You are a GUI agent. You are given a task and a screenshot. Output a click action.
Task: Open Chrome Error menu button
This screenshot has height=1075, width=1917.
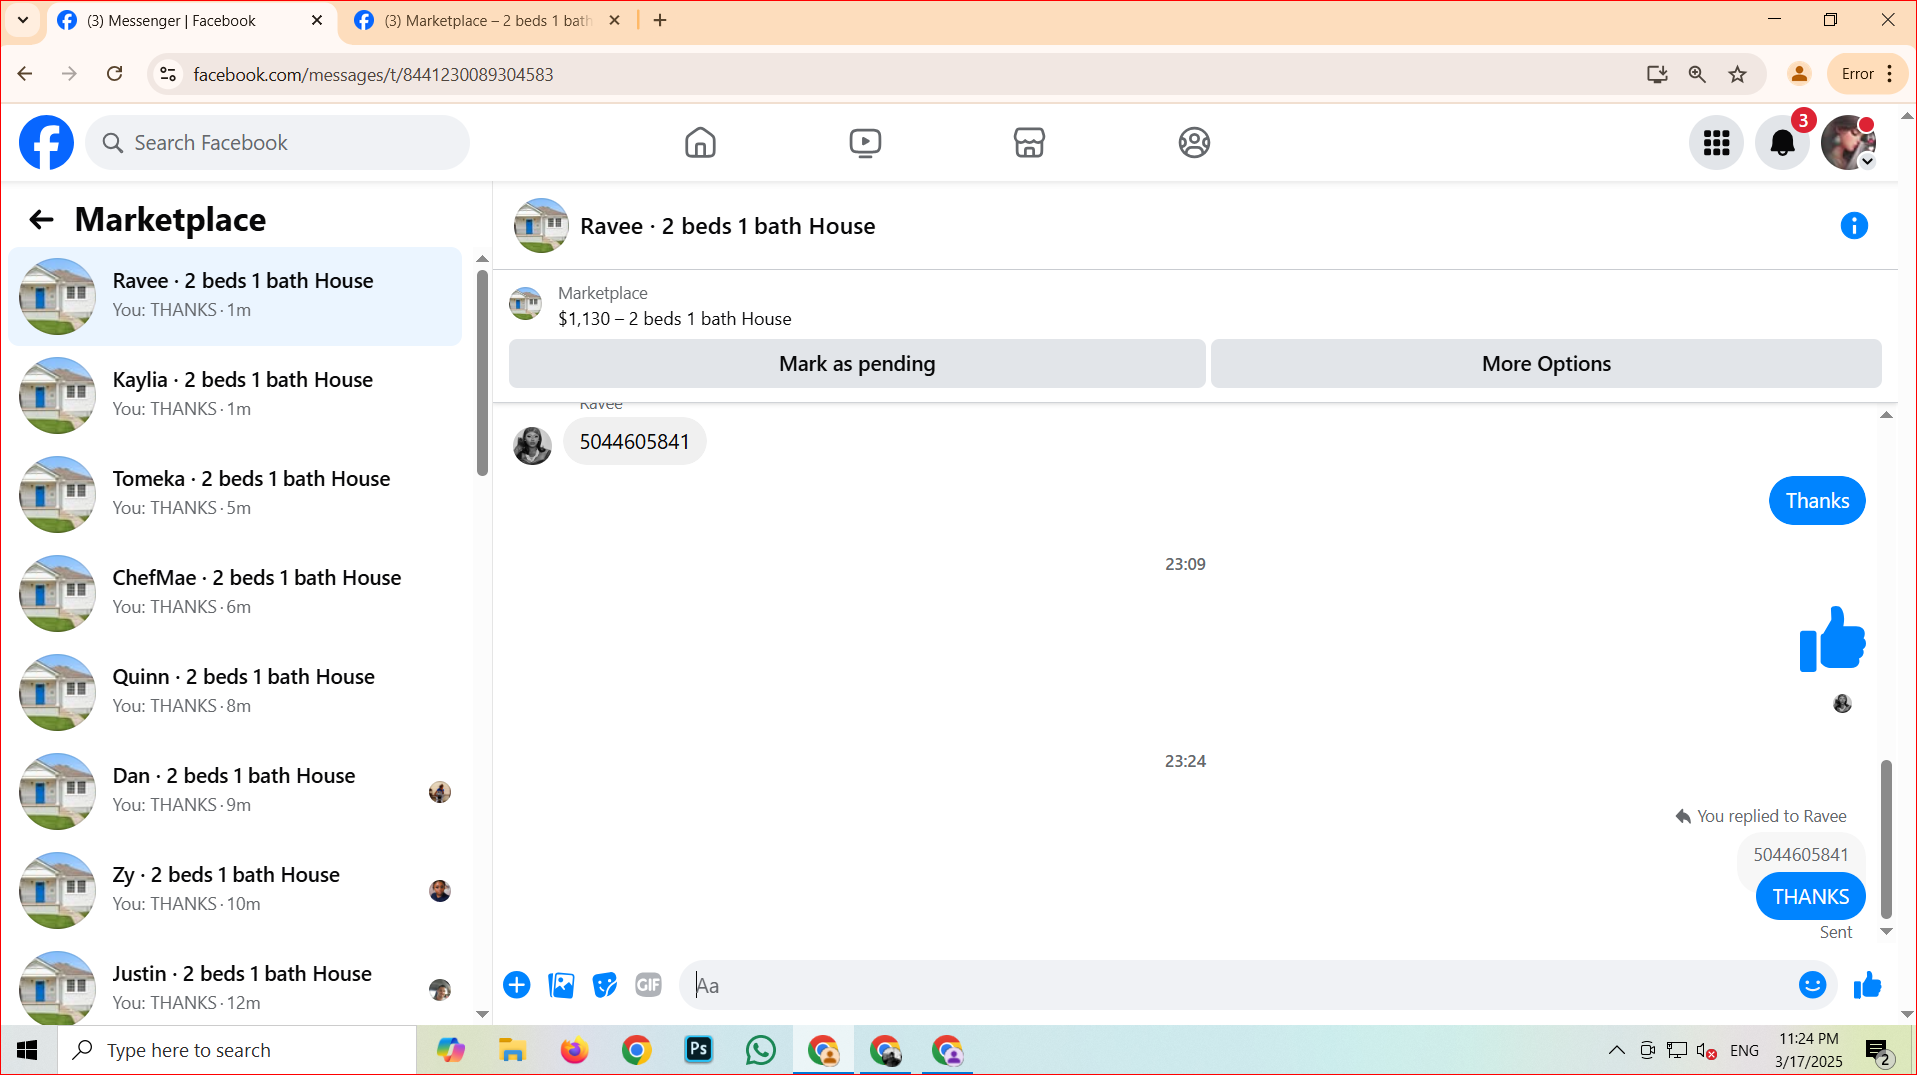click(1868, 74)
